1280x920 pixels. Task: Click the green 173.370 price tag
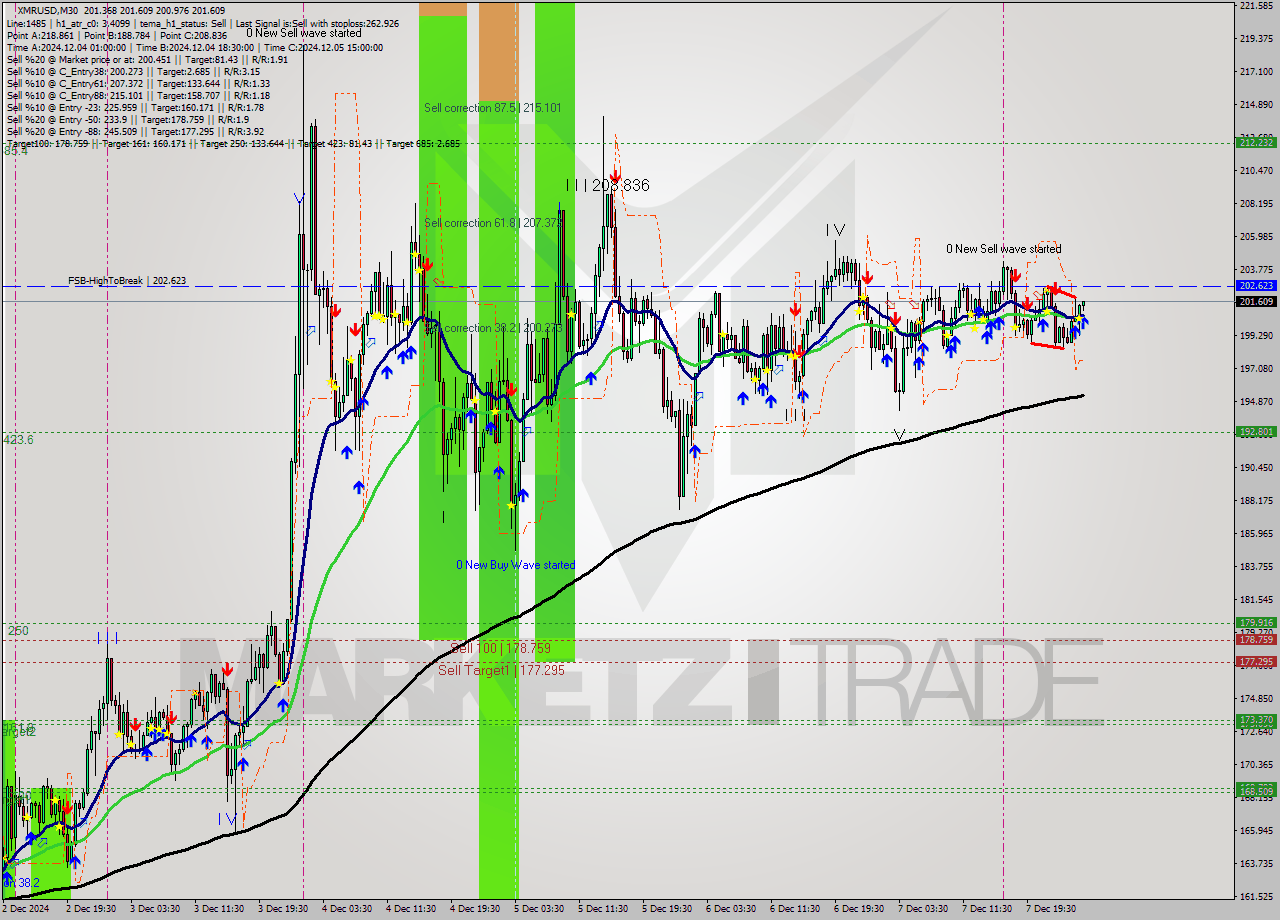[x=1256, y=719]
